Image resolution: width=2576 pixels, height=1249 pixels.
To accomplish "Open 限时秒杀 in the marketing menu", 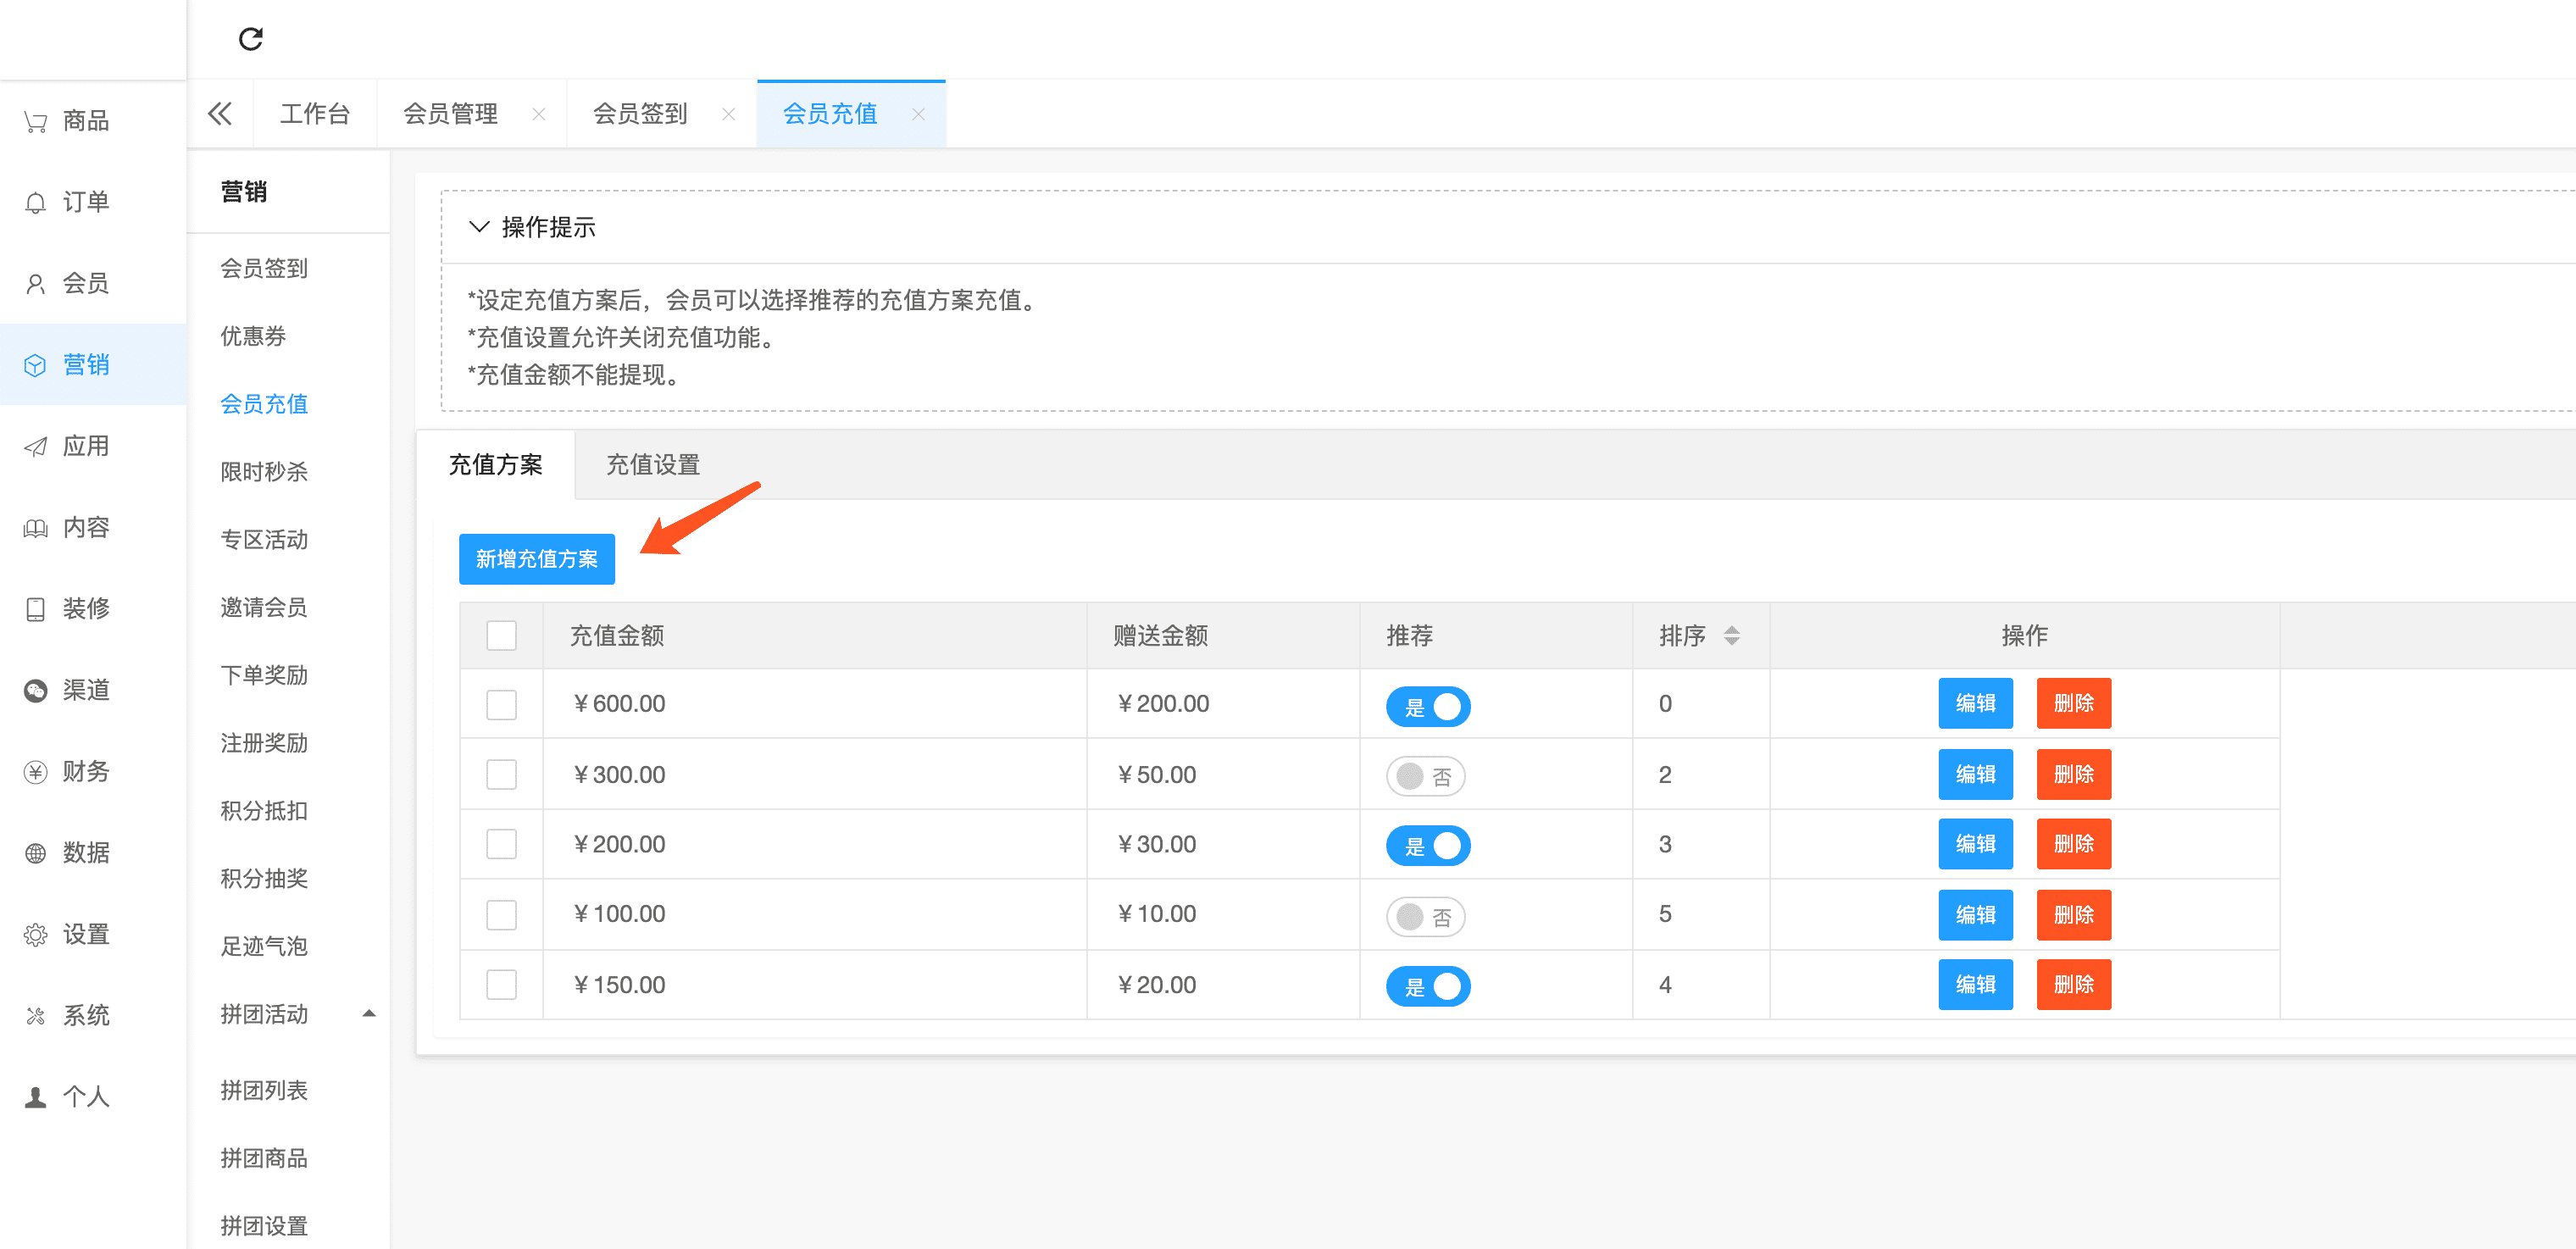I will click(x=264, y=472).
